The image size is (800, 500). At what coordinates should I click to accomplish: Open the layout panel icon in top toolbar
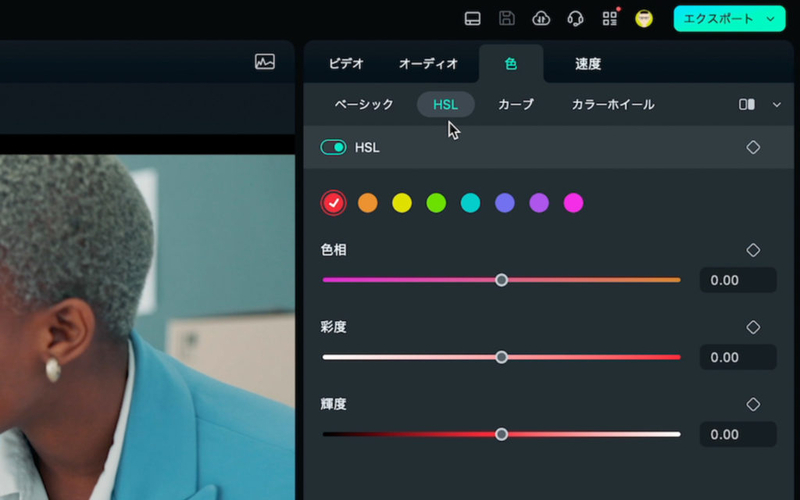click(472, 19)
